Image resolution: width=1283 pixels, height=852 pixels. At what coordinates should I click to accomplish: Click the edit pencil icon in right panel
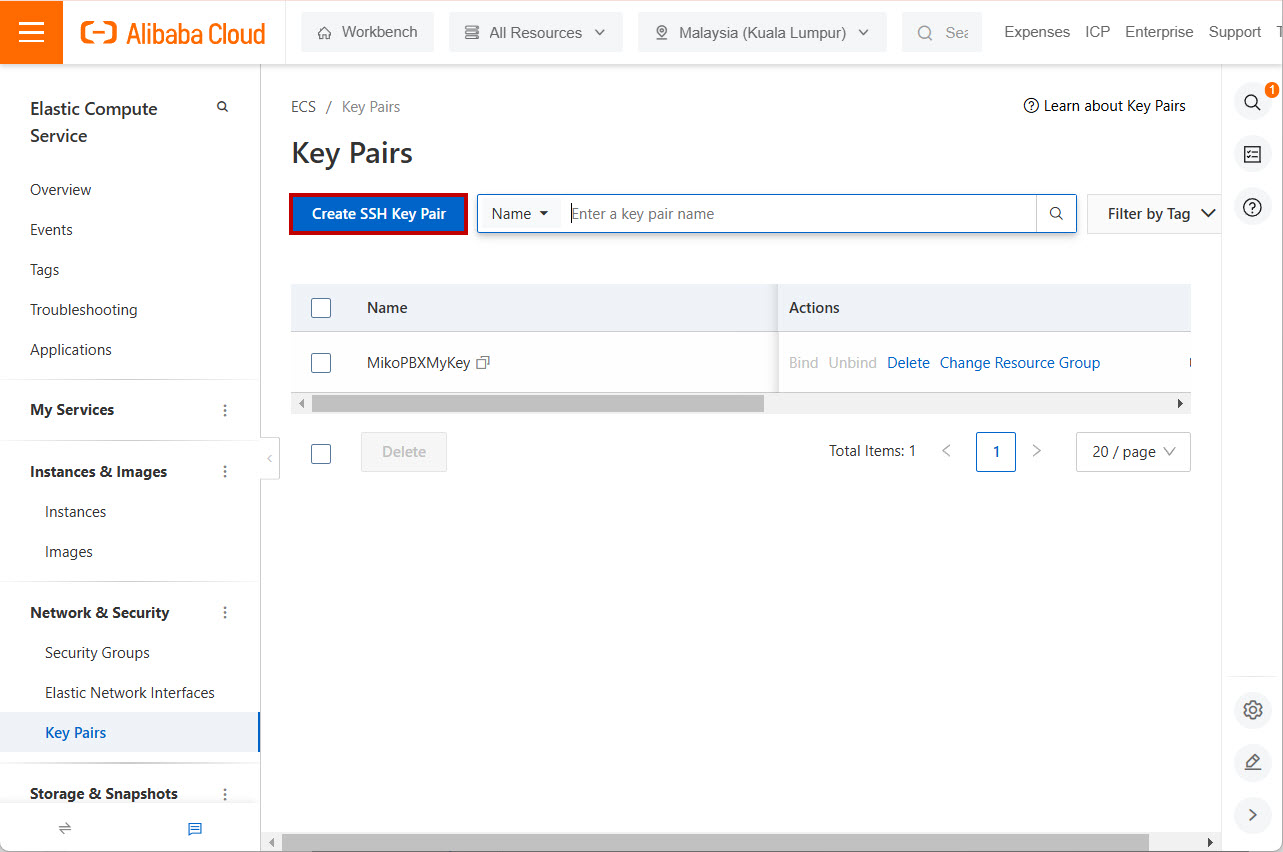pos(1252,762)
